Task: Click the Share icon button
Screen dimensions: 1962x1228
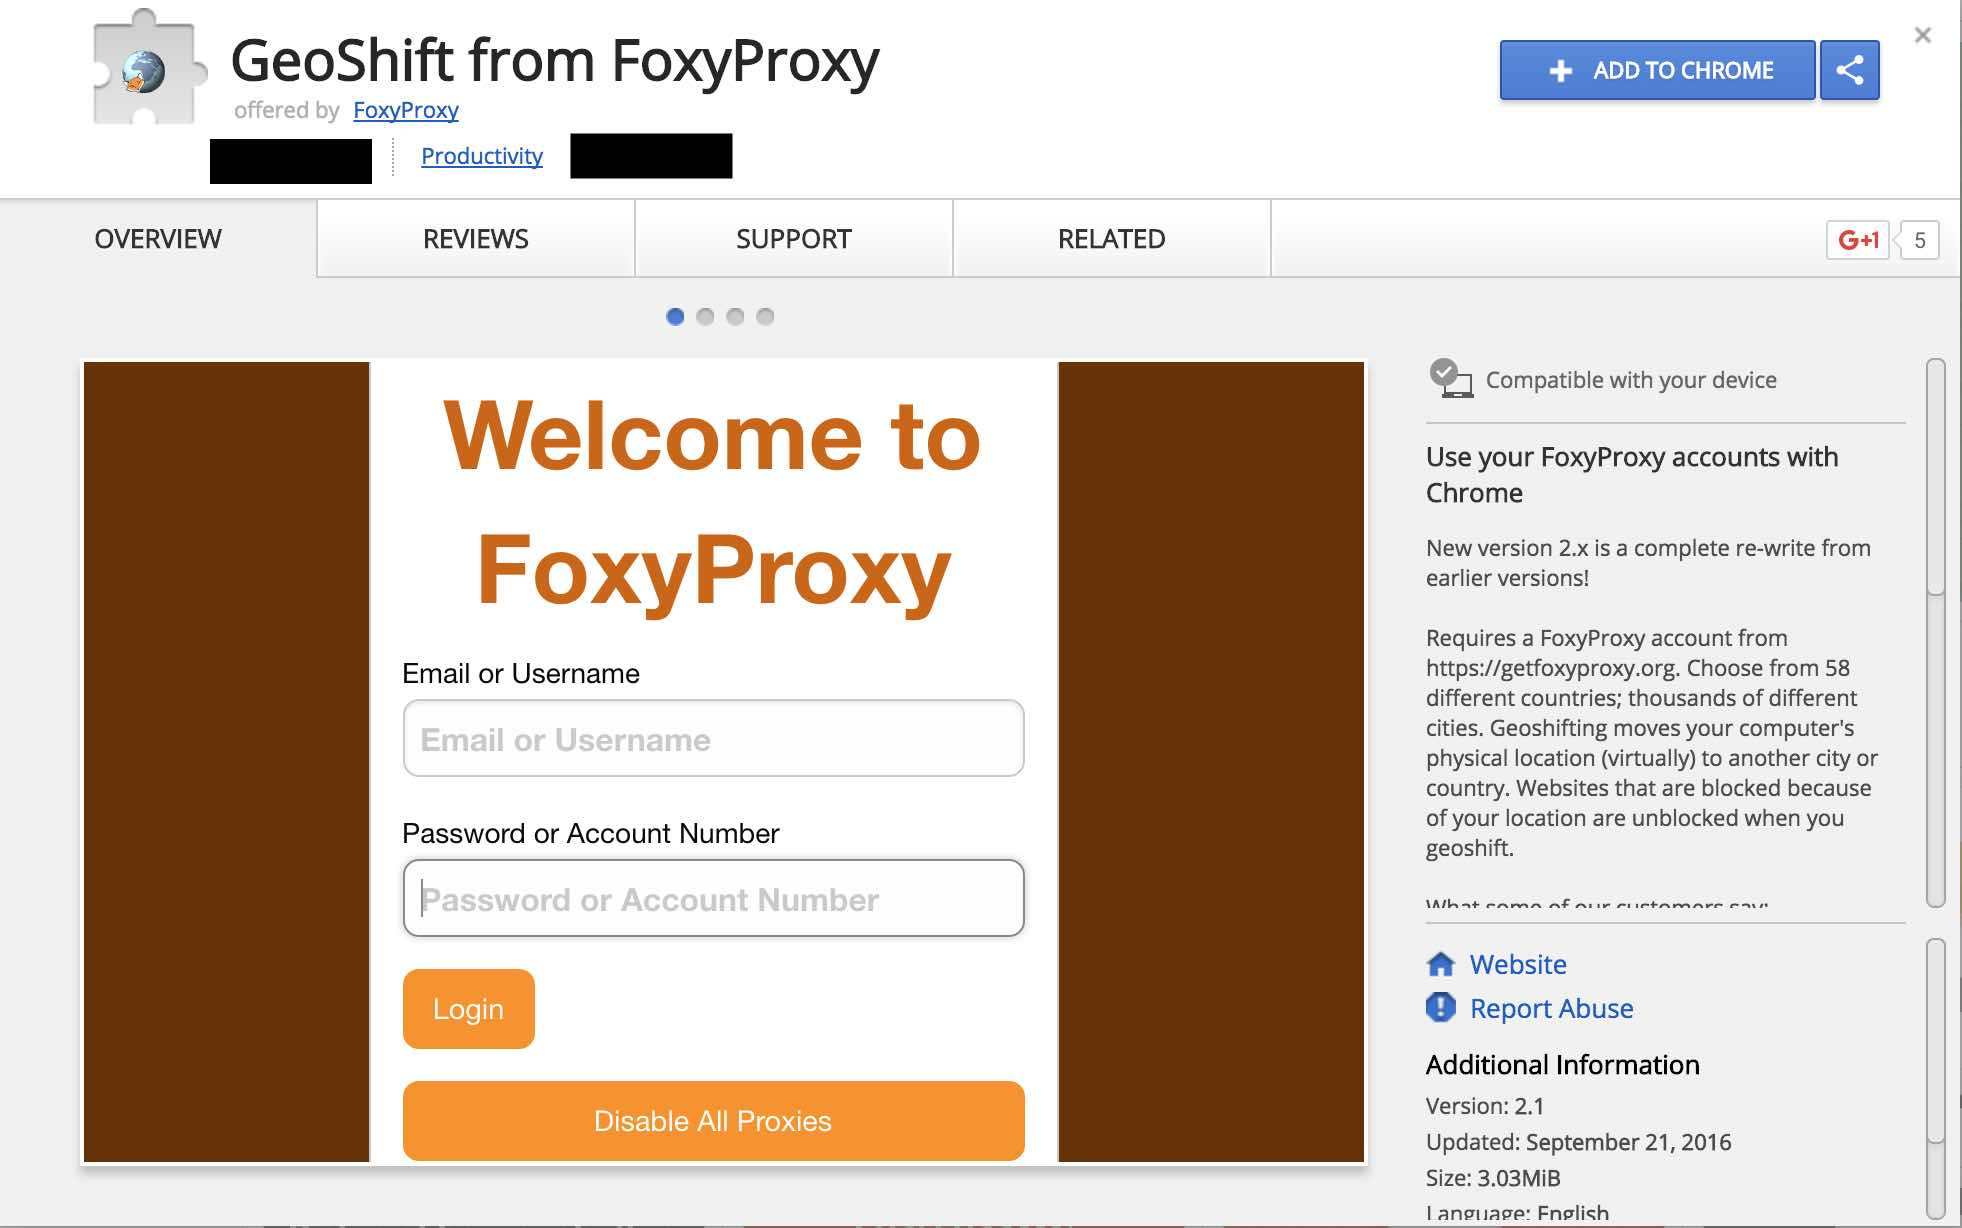Action: [1850, 68]
